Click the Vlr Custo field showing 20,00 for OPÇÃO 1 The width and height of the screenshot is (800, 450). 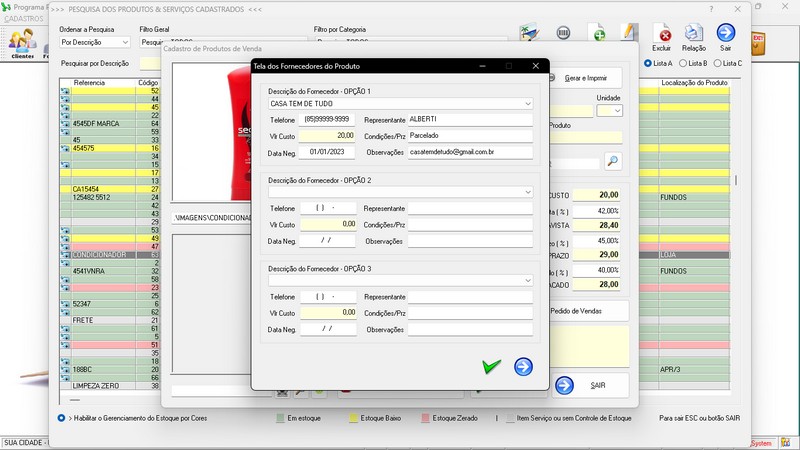[x=327, y=136]
